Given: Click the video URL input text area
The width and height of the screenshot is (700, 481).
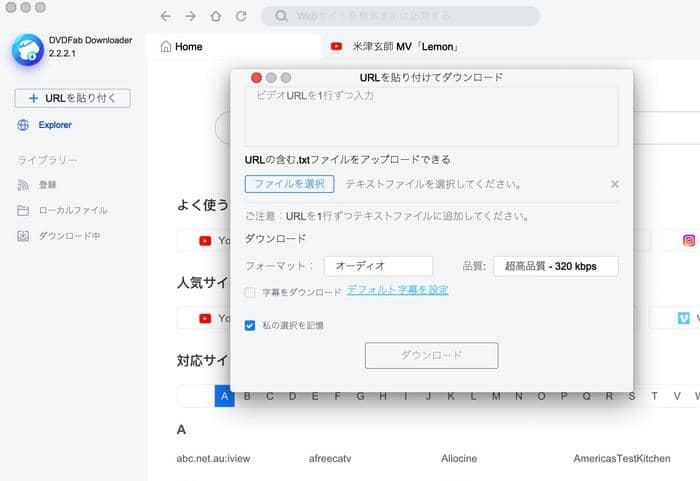Looking at the screenshot, I should 431,116.
